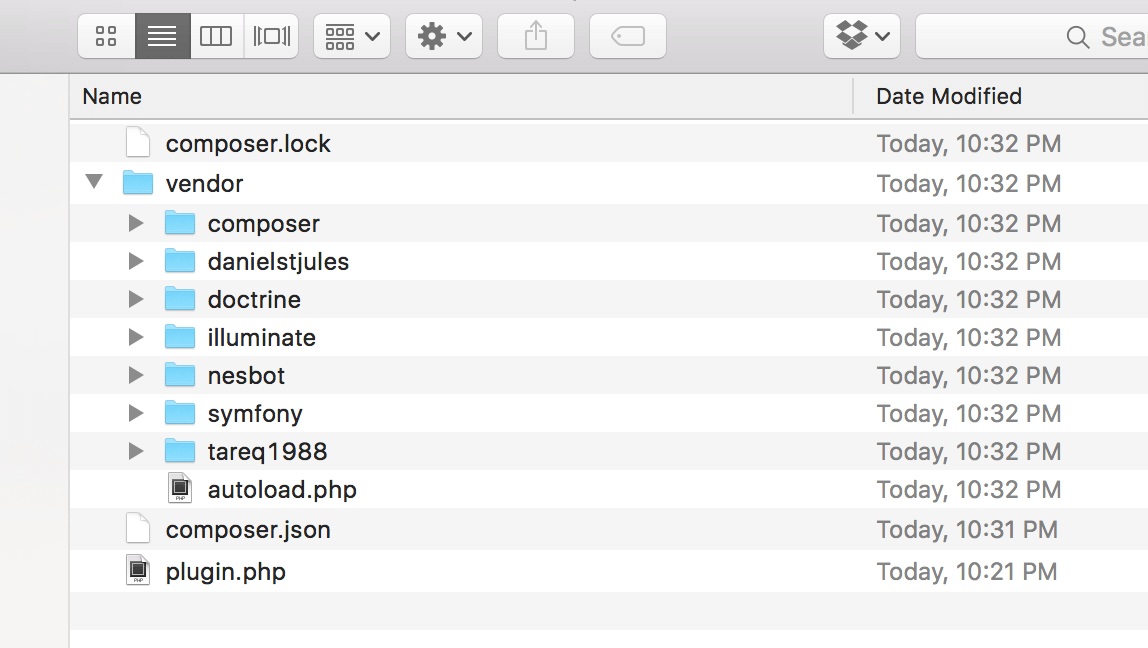1148x648 pixels.
Task: Click the Share toolbar button
Action: click(536, 36)
